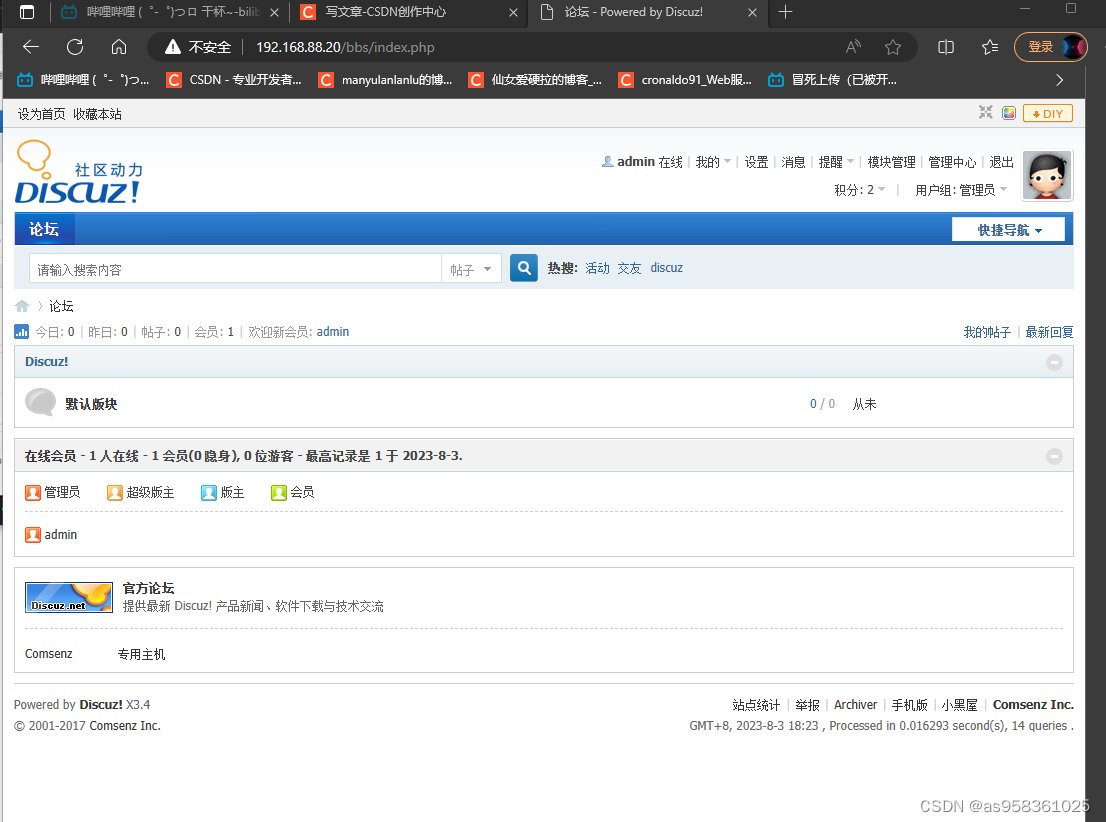The image size is (1106, 822).
Task: Click the color style switch icon
Action: [x=1009, y=113]
